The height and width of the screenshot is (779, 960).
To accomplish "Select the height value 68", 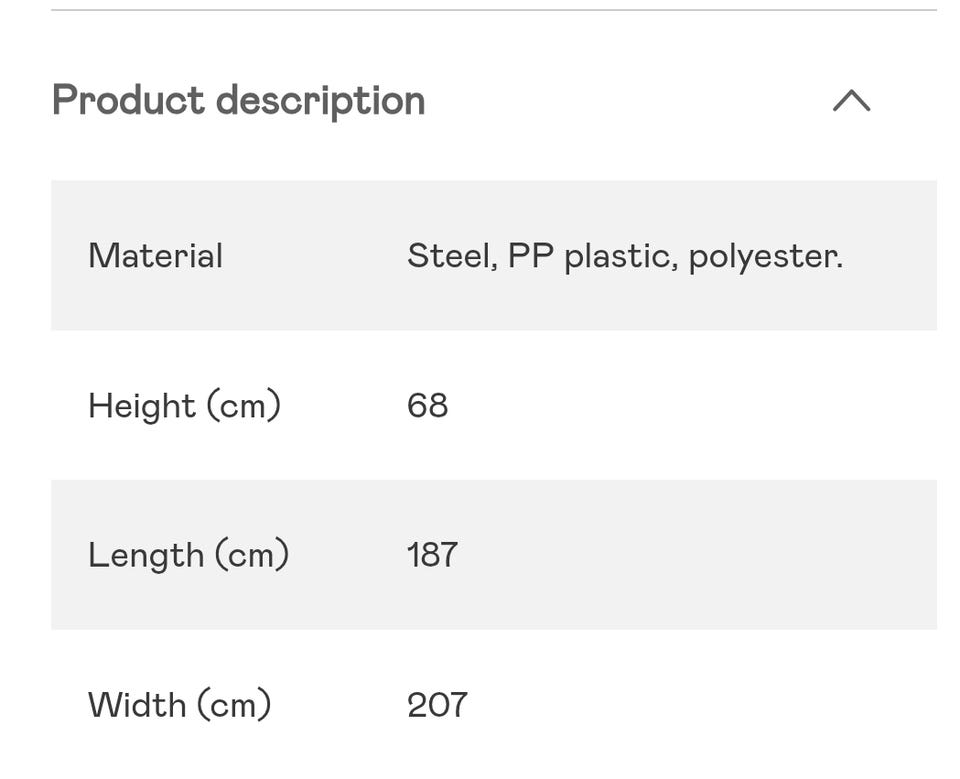I will coord(427,406).
